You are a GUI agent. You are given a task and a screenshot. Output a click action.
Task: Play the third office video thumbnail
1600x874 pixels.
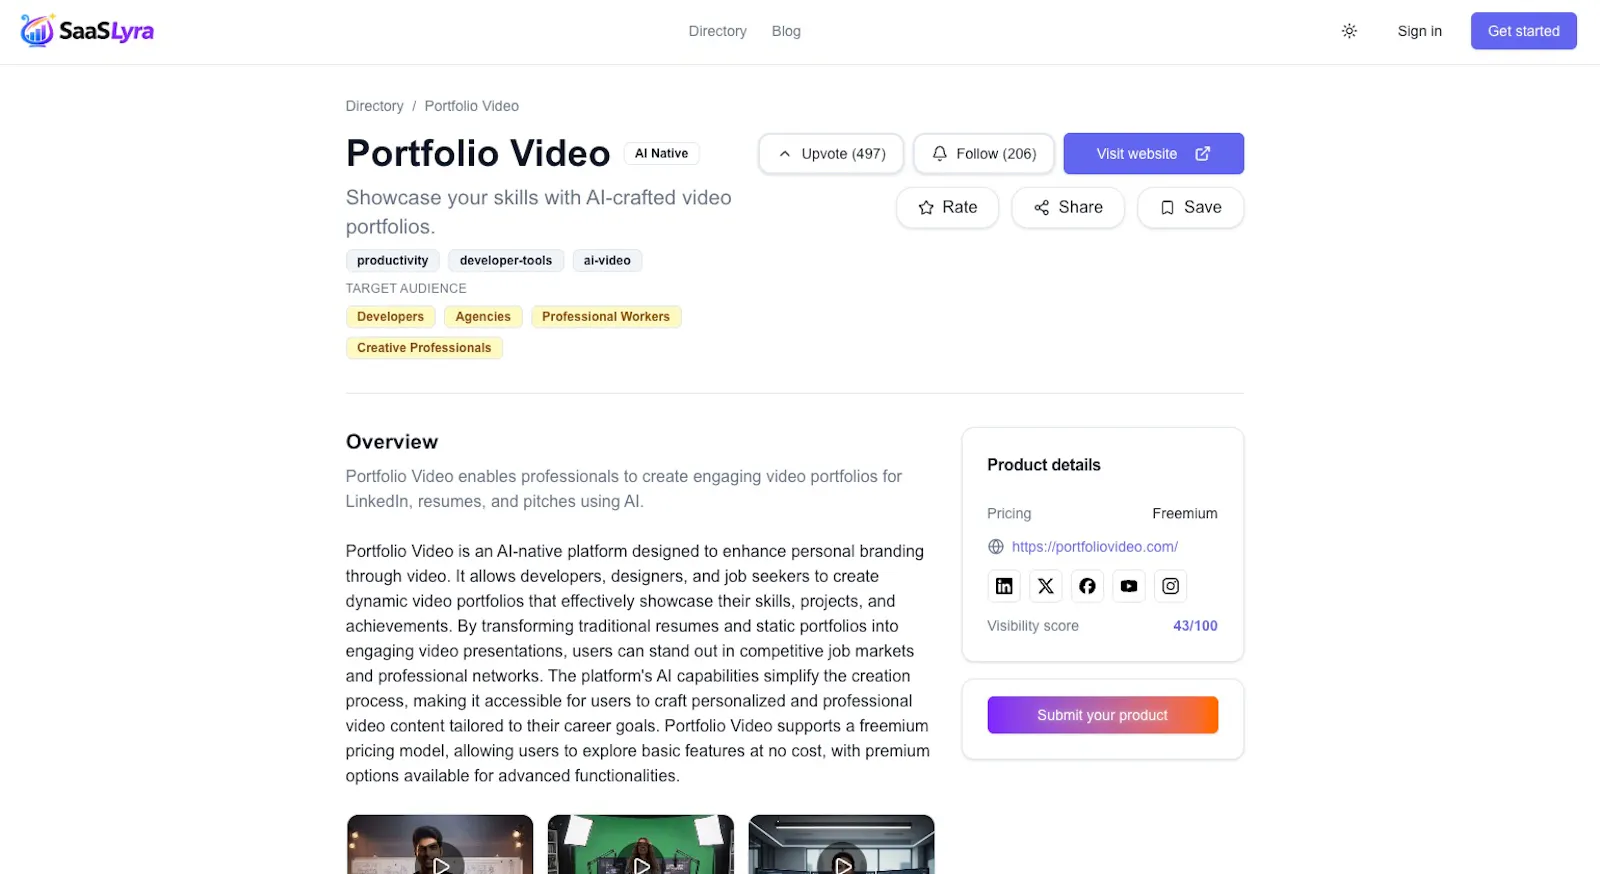tap(842, 845)
